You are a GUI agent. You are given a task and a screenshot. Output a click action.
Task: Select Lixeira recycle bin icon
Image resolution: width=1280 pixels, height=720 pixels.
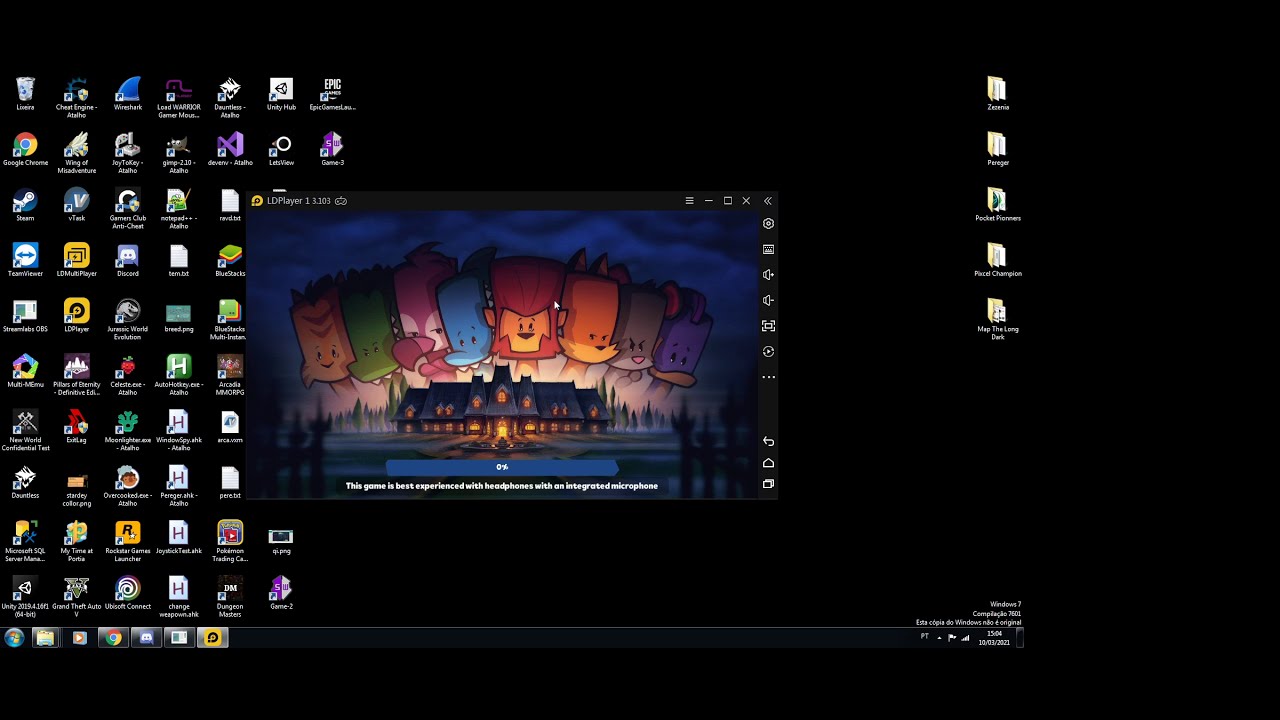click(25, 95)
